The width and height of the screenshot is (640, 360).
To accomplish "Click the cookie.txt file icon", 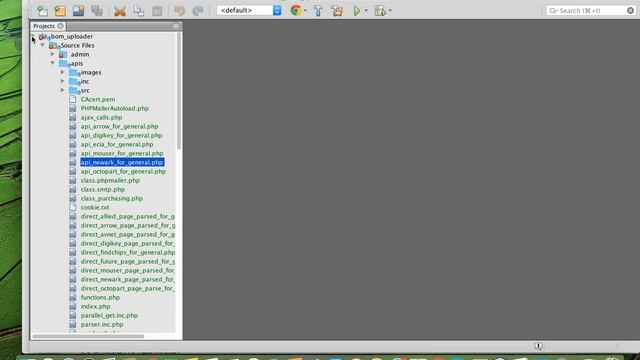I will (x=73, y=207).
